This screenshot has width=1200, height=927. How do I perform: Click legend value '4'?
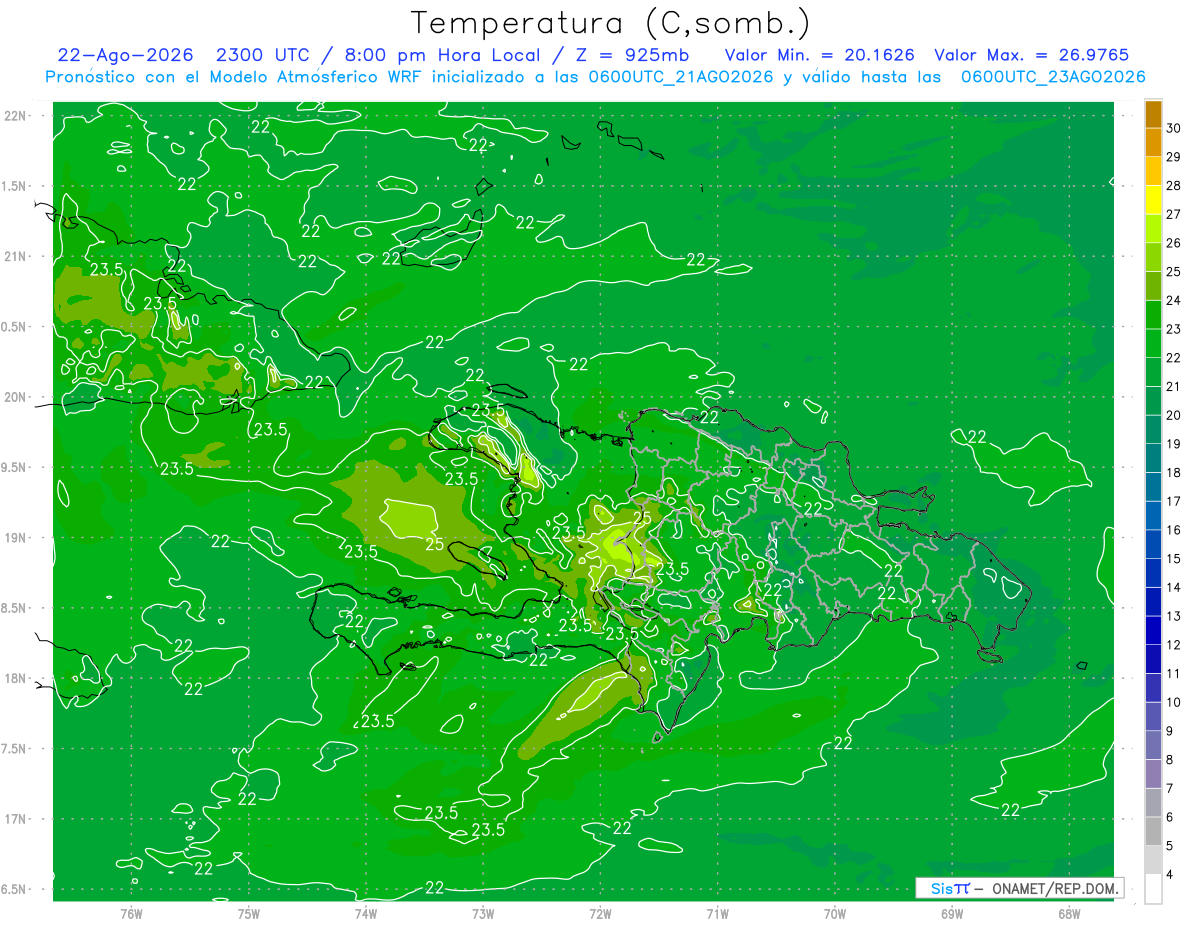pyautogui.click(x=1171, y=875)
